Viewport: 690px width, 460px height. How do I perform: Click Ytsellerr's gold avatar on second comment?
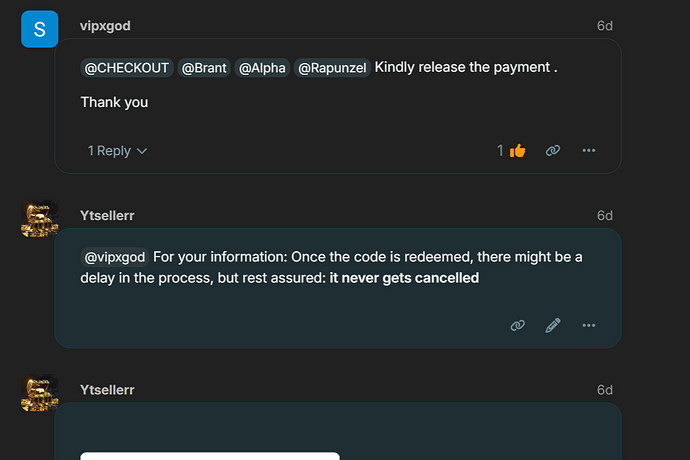pyautogui.click(x=40, y=219)
